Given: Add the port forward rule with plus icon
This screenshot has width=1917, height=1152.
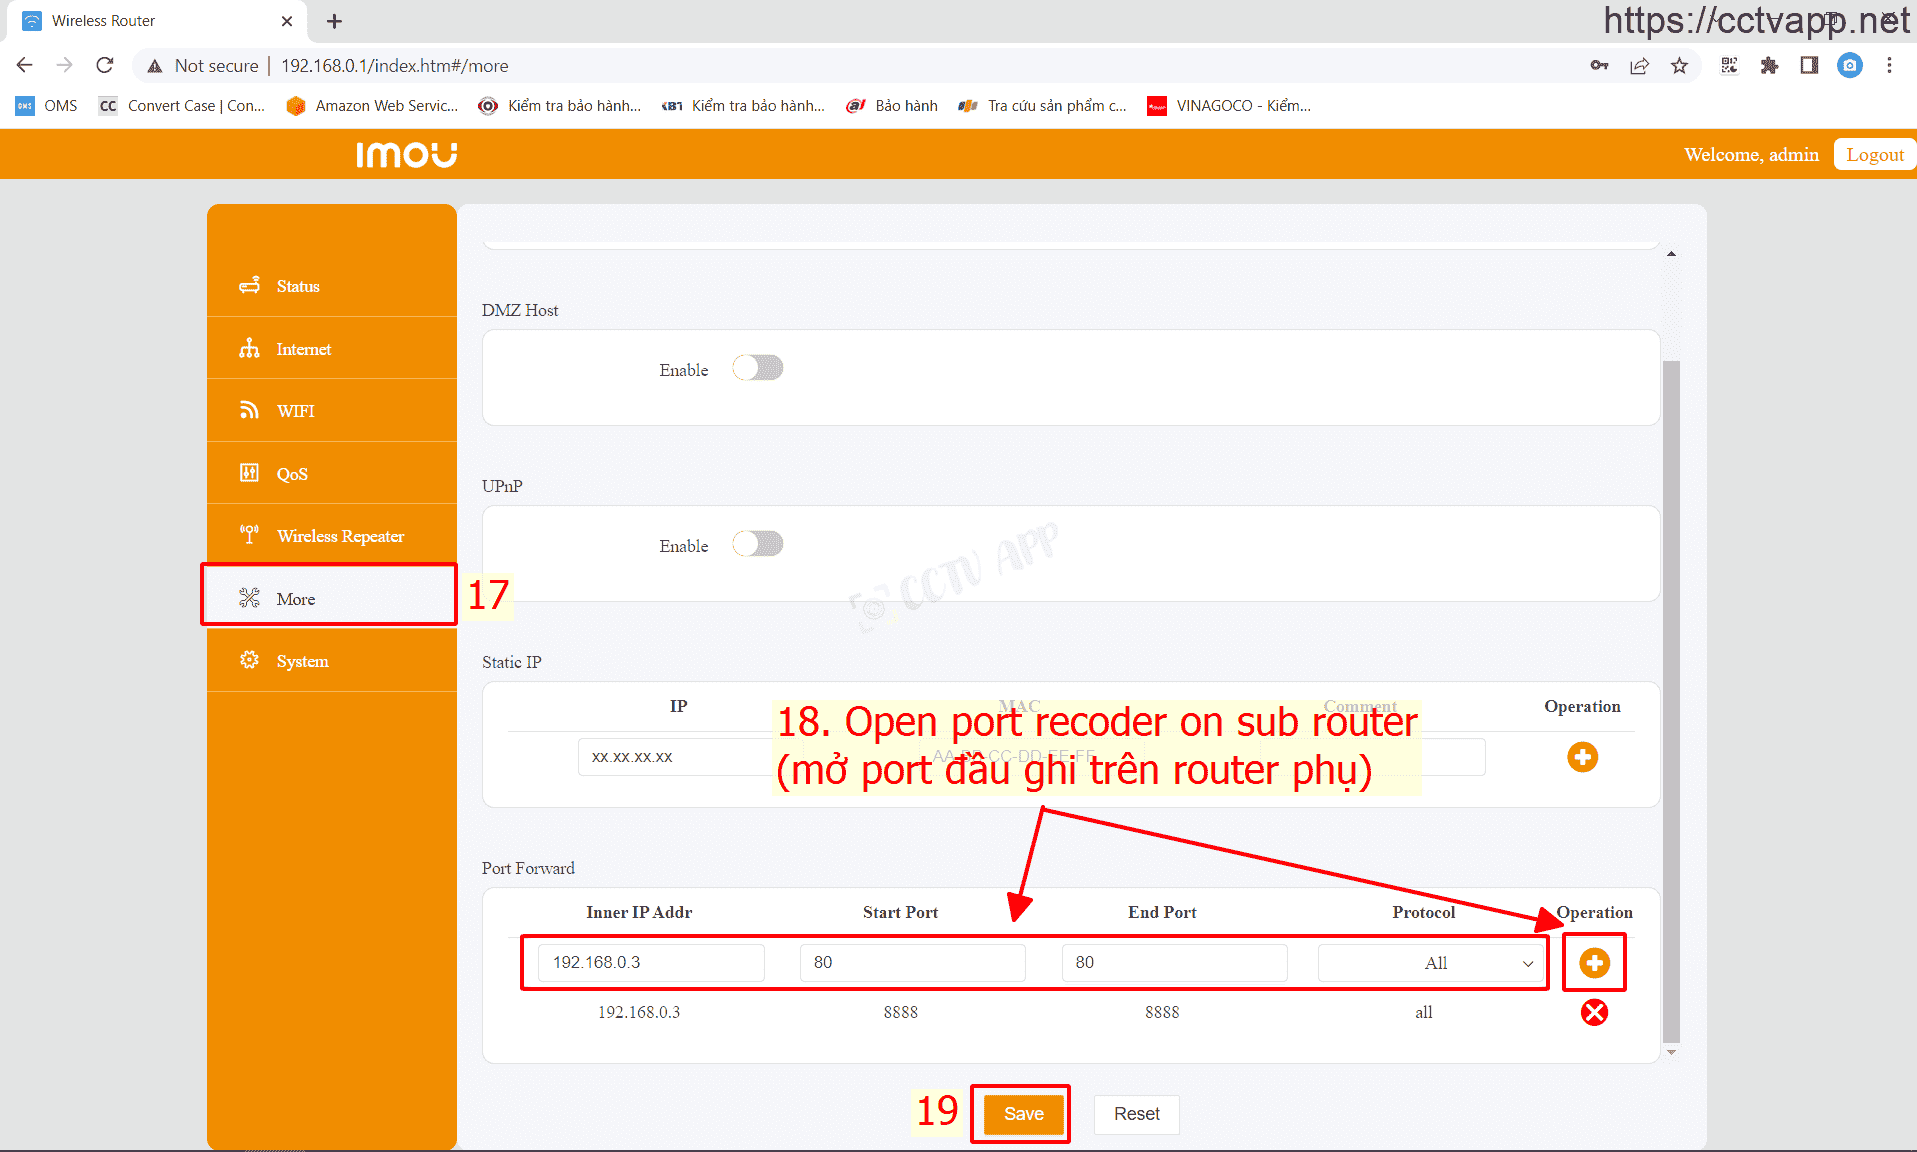Looking at the screenshot, I should click(x=1594, y=963).
